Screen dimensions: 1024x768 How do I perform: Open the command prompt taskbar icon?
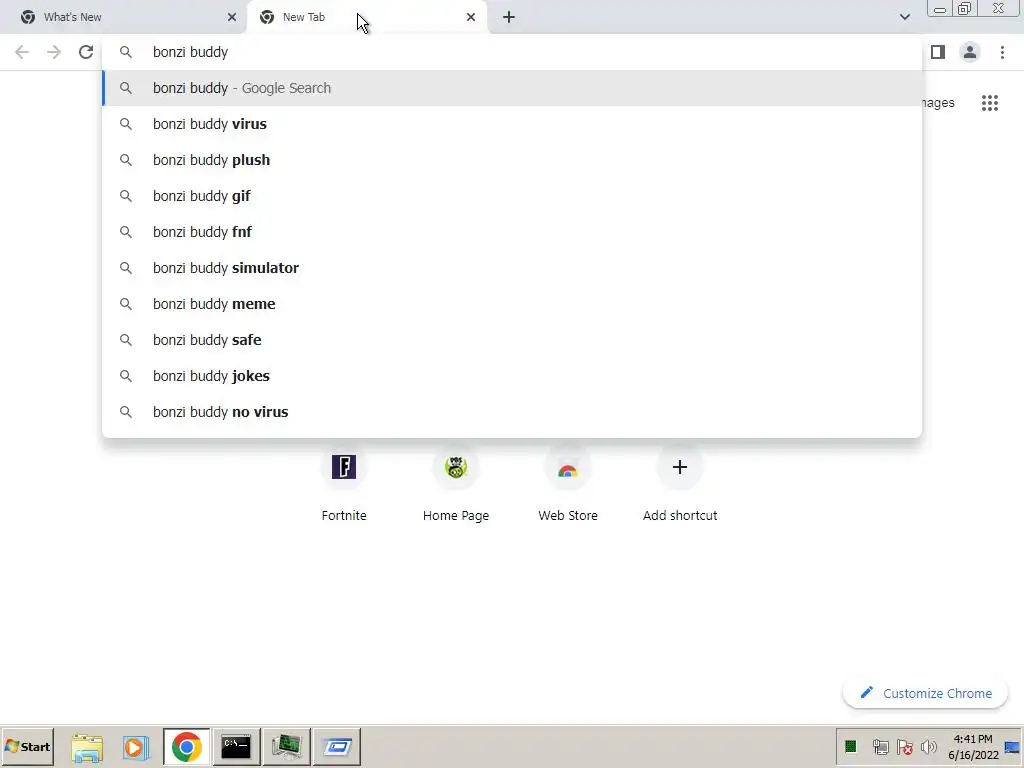(x=236, y=746)
